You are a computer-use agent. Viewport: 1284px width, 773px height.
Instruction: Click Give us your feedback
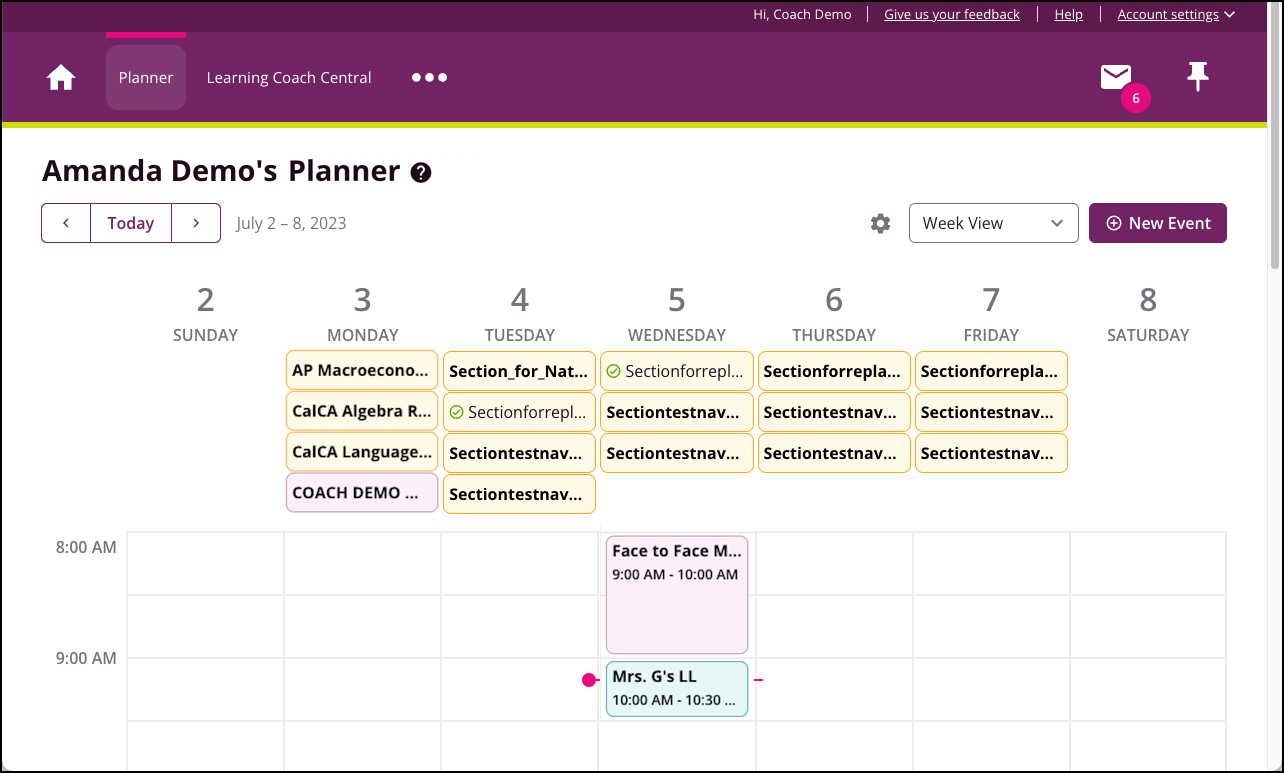click(951, 14)
